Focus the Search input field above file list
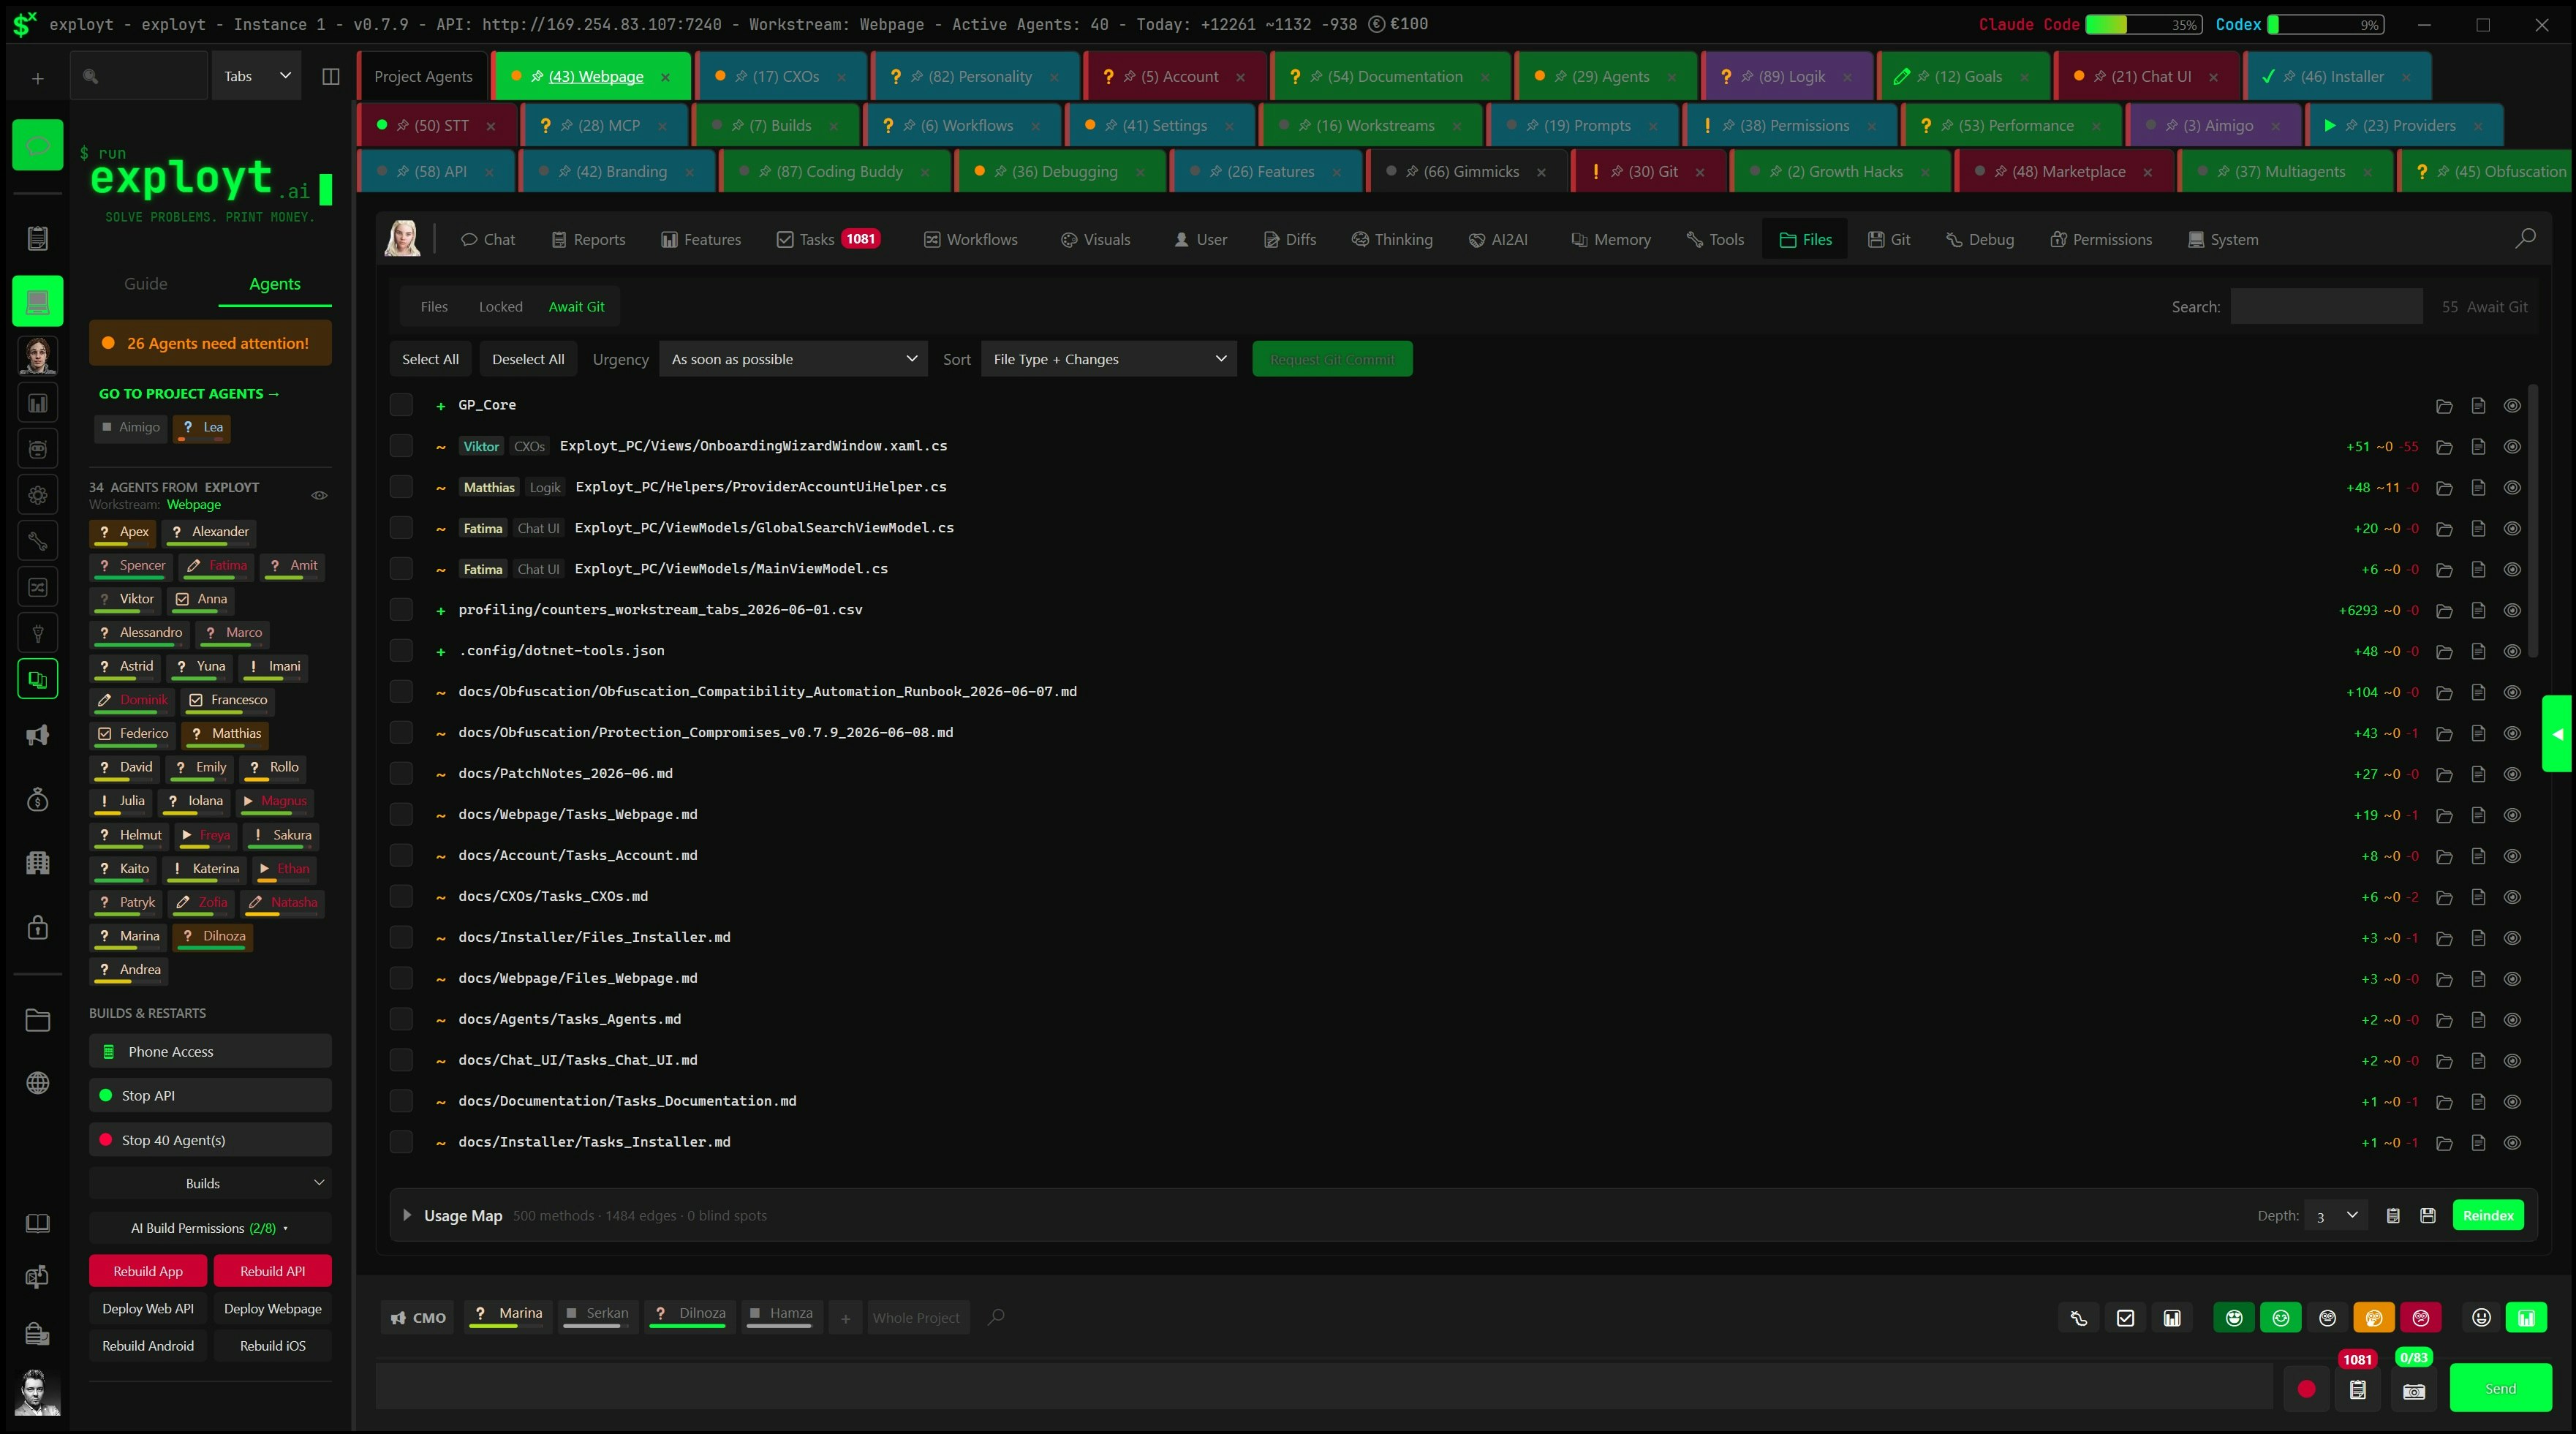The image size is (2576, 1434). pos(2326,307)
